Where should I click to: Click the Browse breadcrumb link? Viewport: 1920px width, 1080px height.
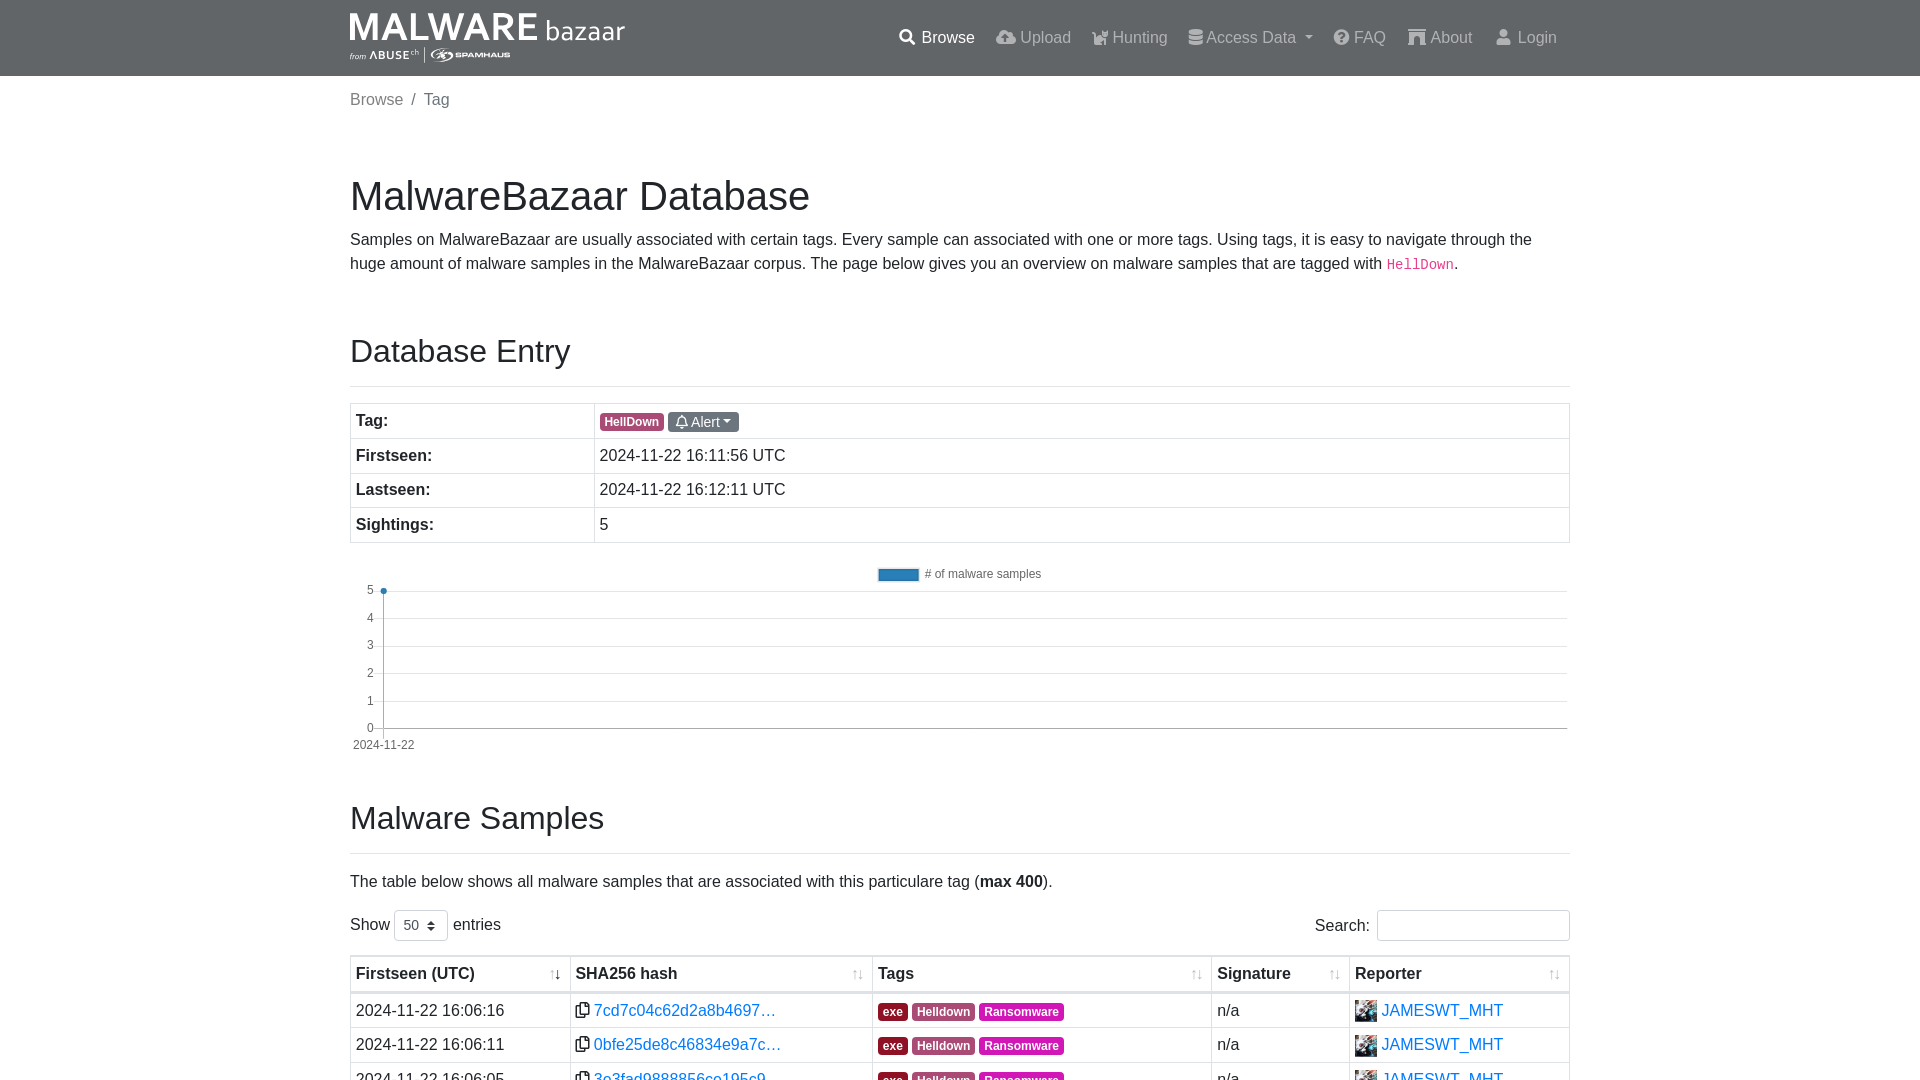376,100
